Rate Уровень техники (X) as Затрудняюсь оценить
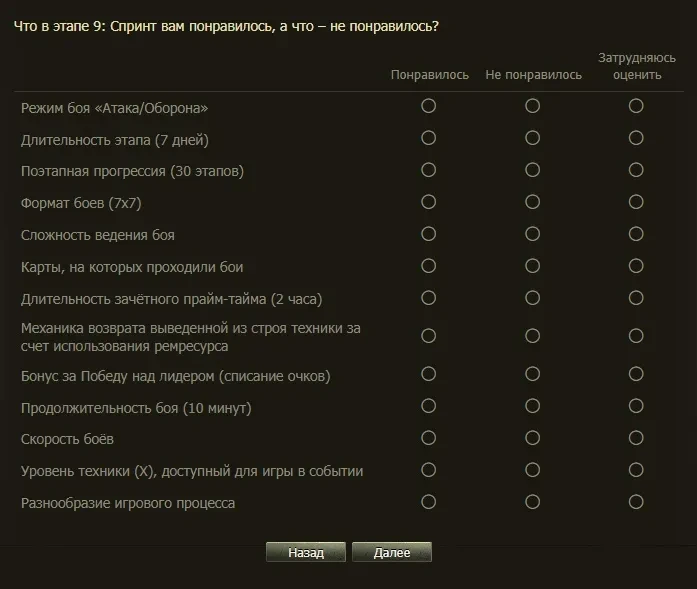Viewport: 697px width, 589px height. click(636, 470)
